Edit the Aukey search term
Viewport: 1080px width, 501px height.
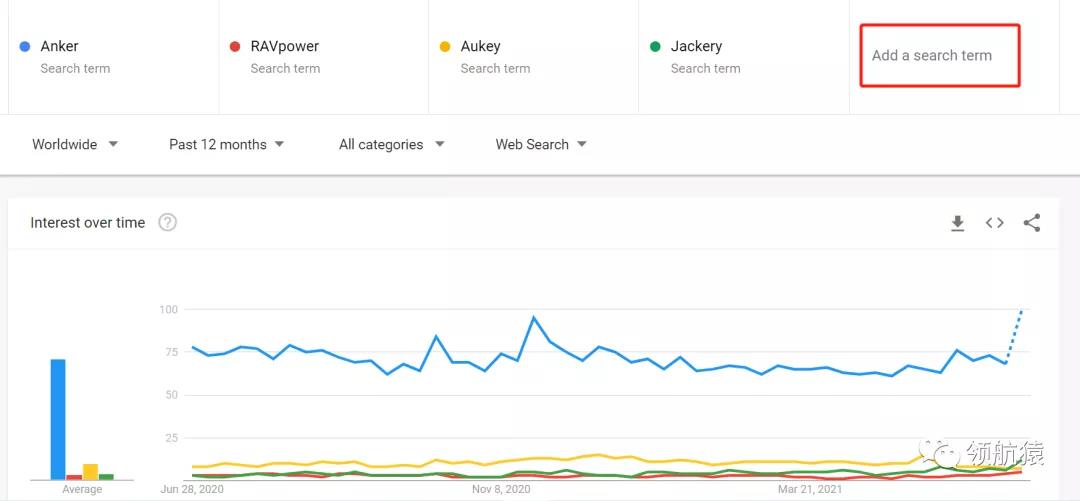click(x=481, y=47)
